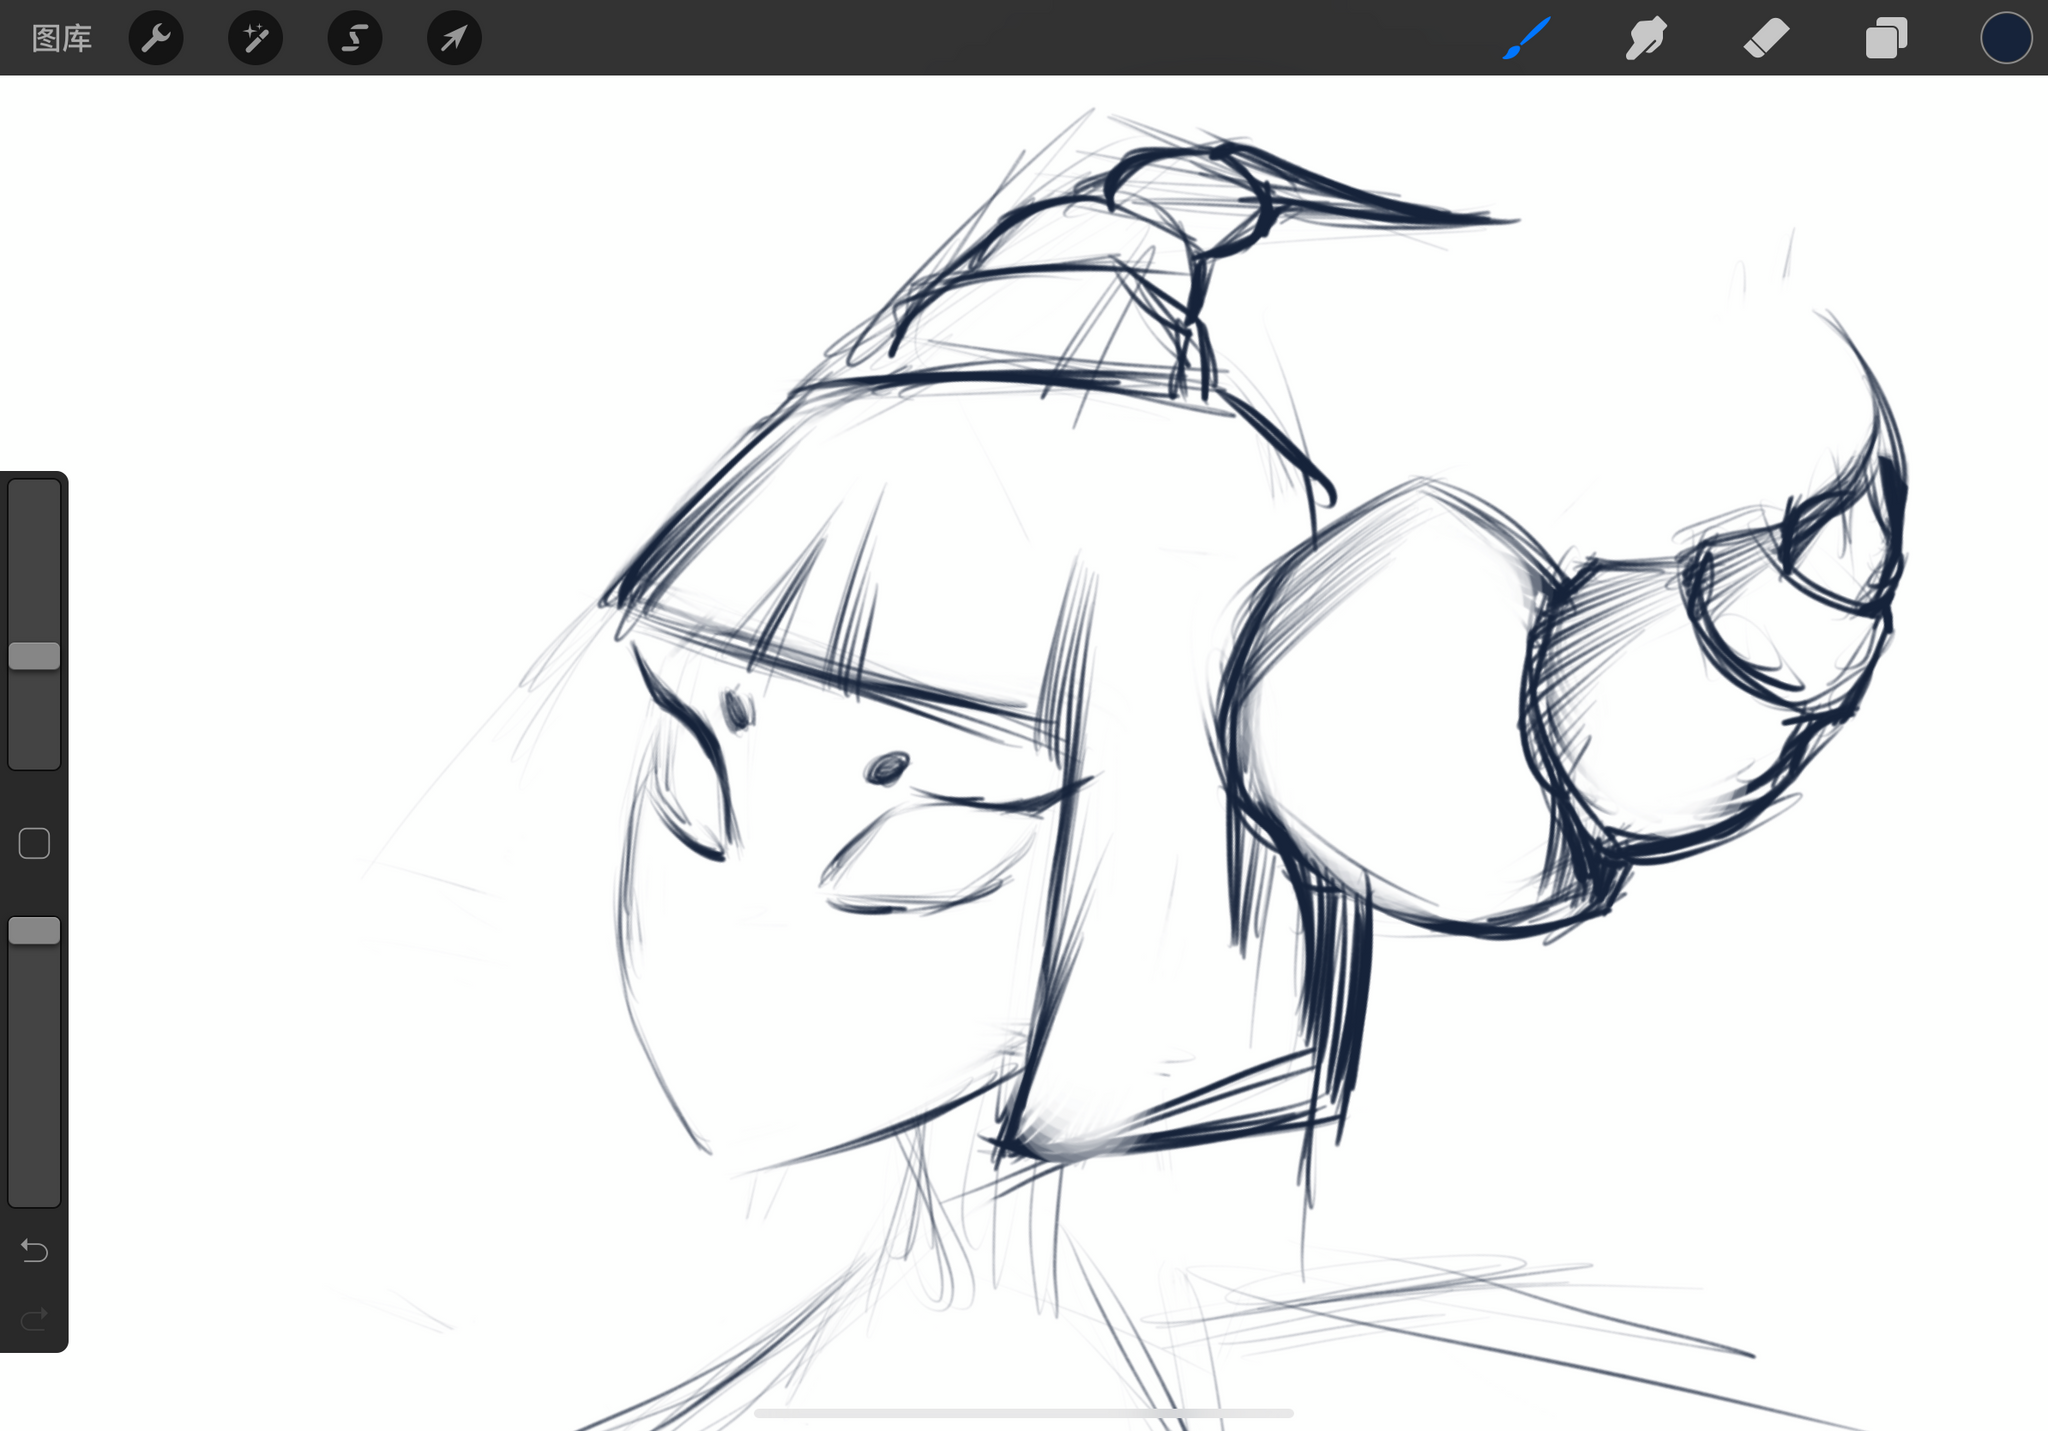Image resolution: width=2048 pixels, height=1431 pixels.
Task: Click the brush size slider handle
Action: point(34,656)
